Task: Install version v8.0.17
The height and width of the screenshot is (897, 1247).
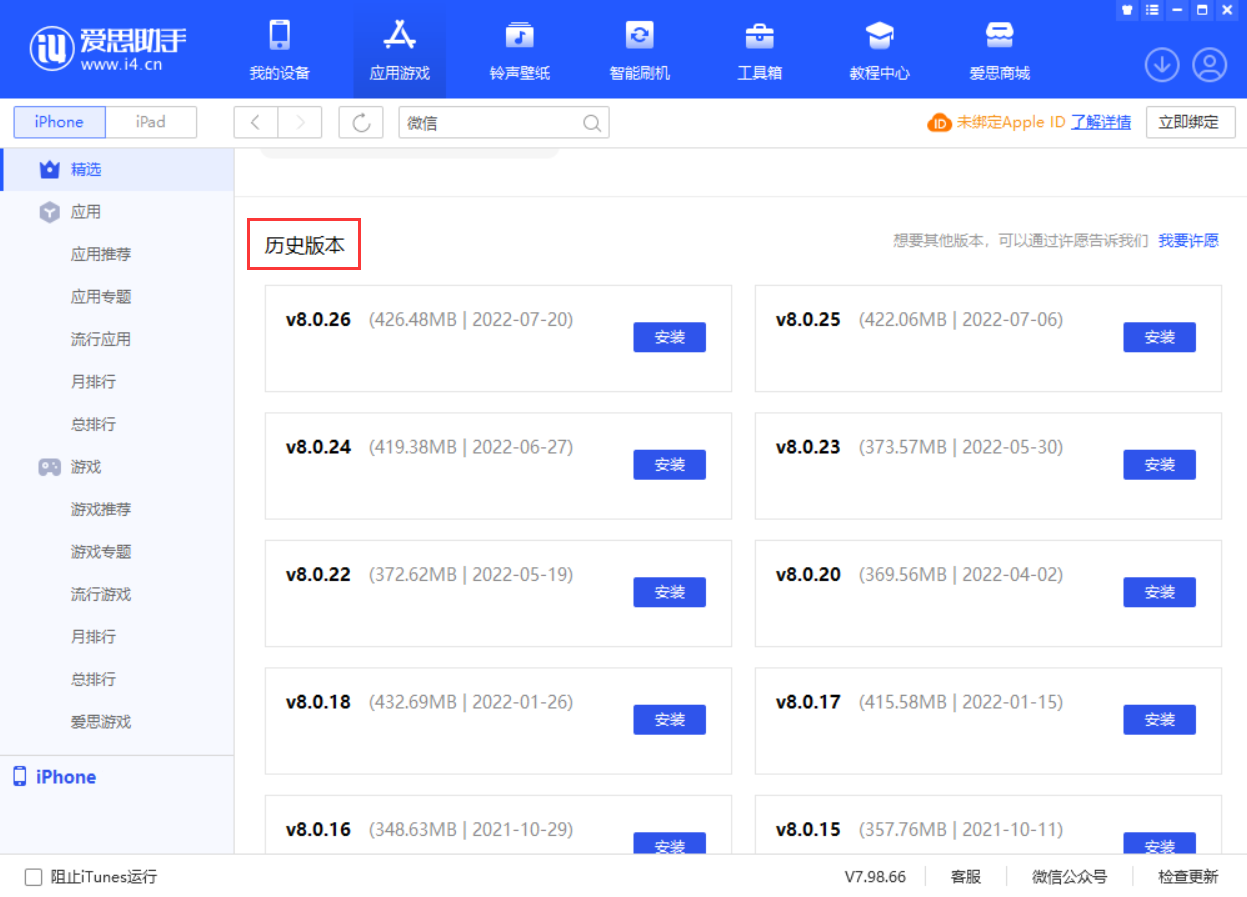Action: [x=1159, y=719]
